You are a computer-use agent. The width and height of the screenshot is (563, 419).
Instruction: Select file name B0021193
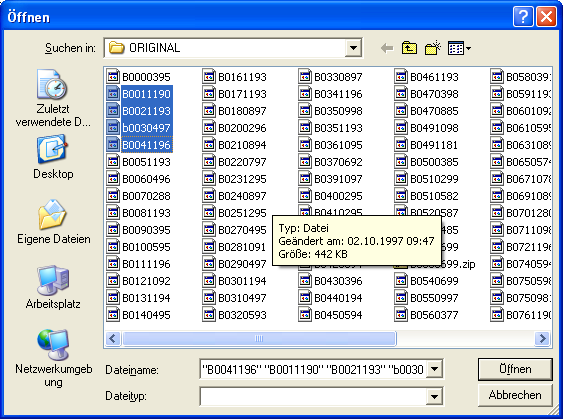point(146,111)
